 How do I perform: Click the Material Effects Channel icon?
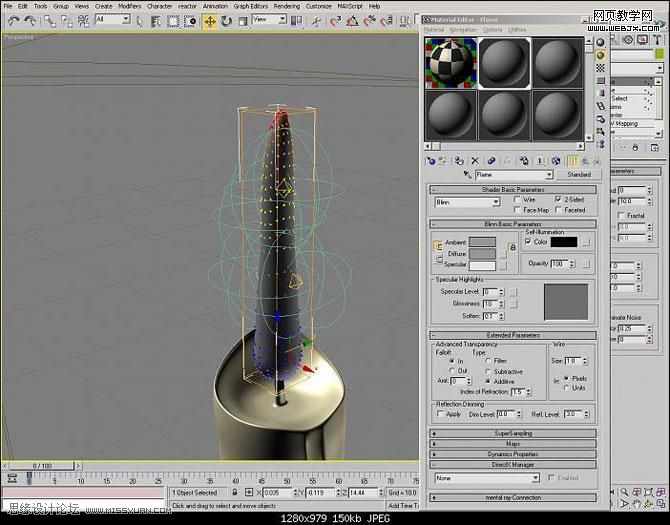[540, 161]
